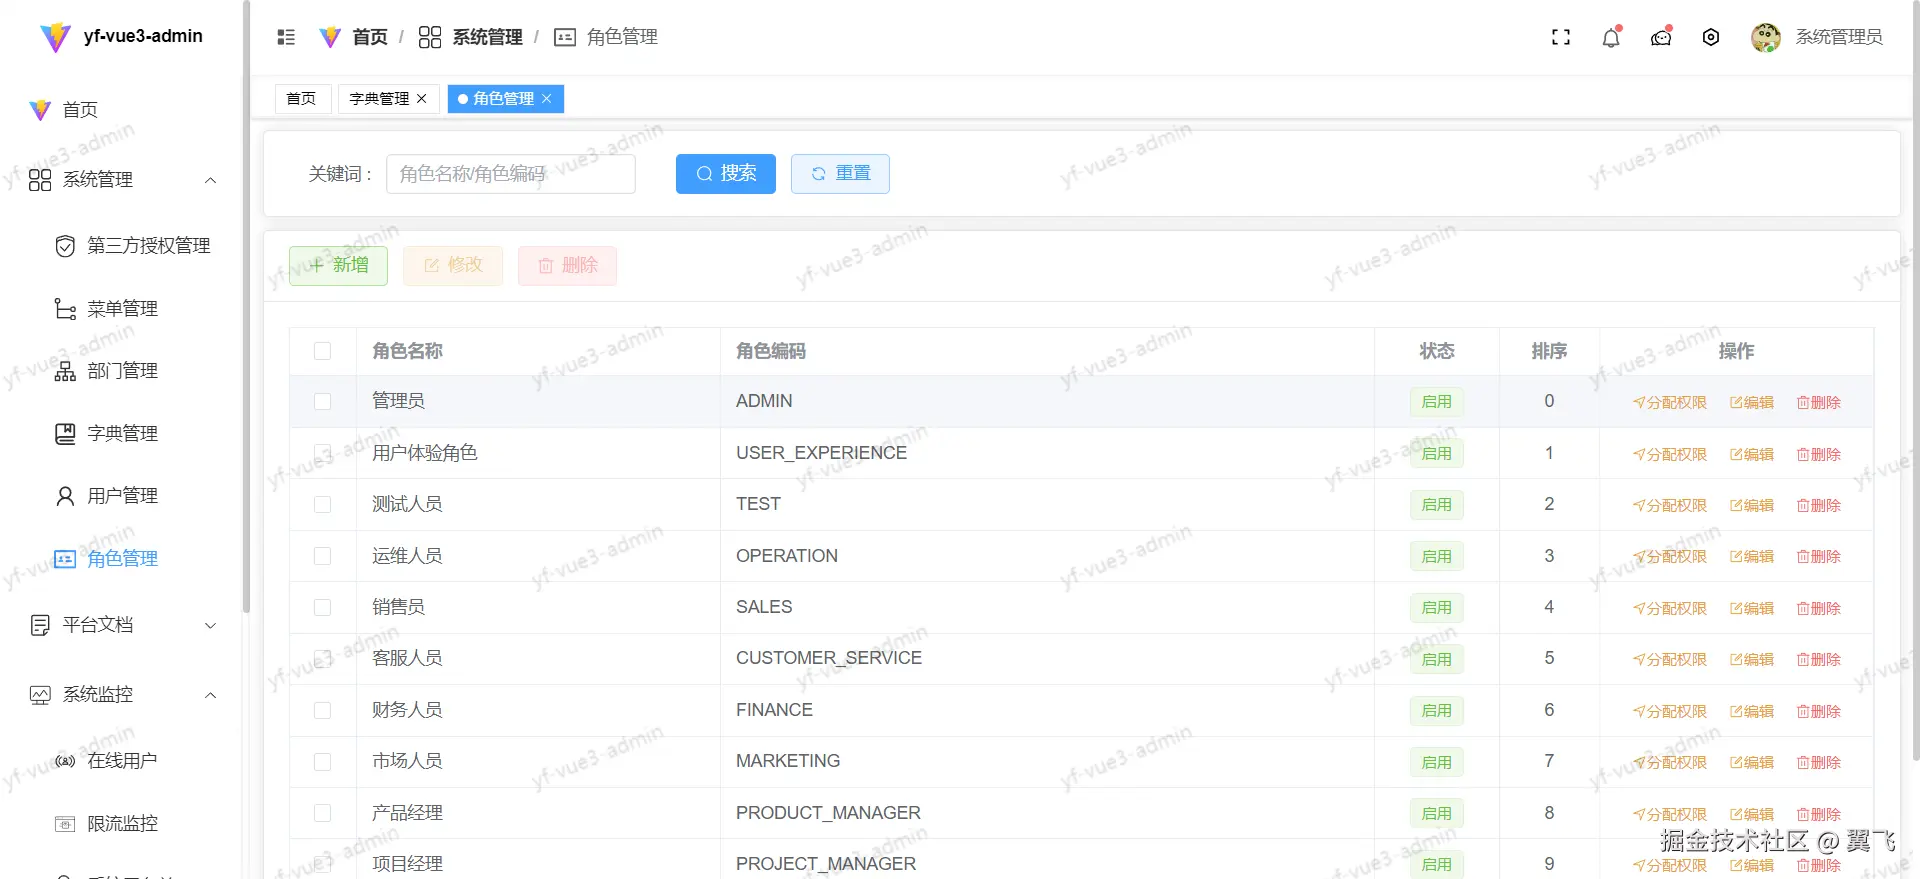The width and height of the screenshot is (1920, 879).
Task: Check the 市场人员 row checkbox
Action: 322,761
